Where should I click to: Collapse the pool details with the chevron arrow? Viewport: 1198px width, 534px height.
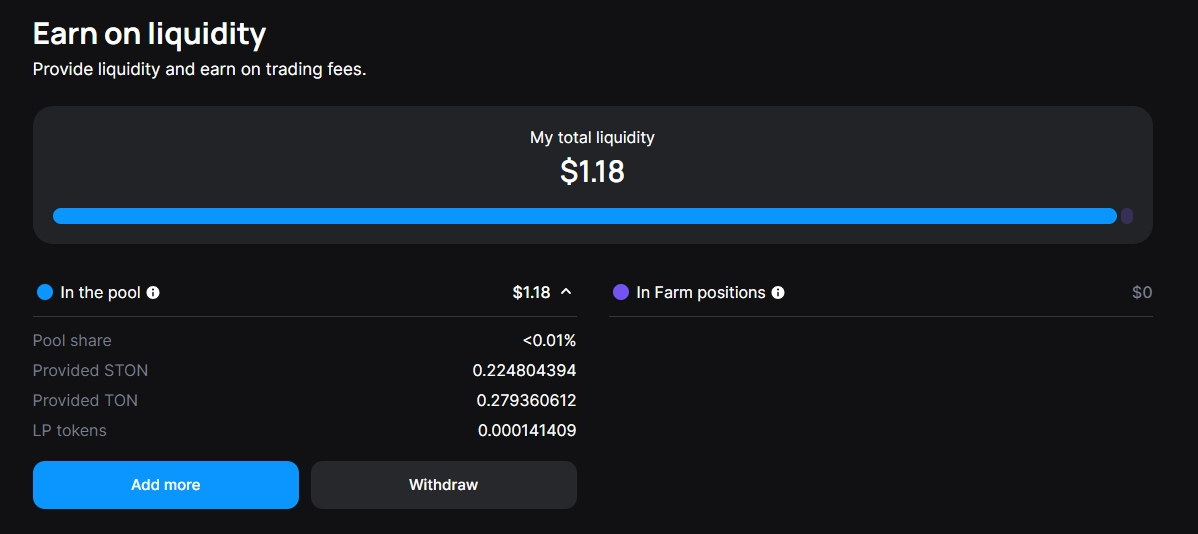[566, 292]
